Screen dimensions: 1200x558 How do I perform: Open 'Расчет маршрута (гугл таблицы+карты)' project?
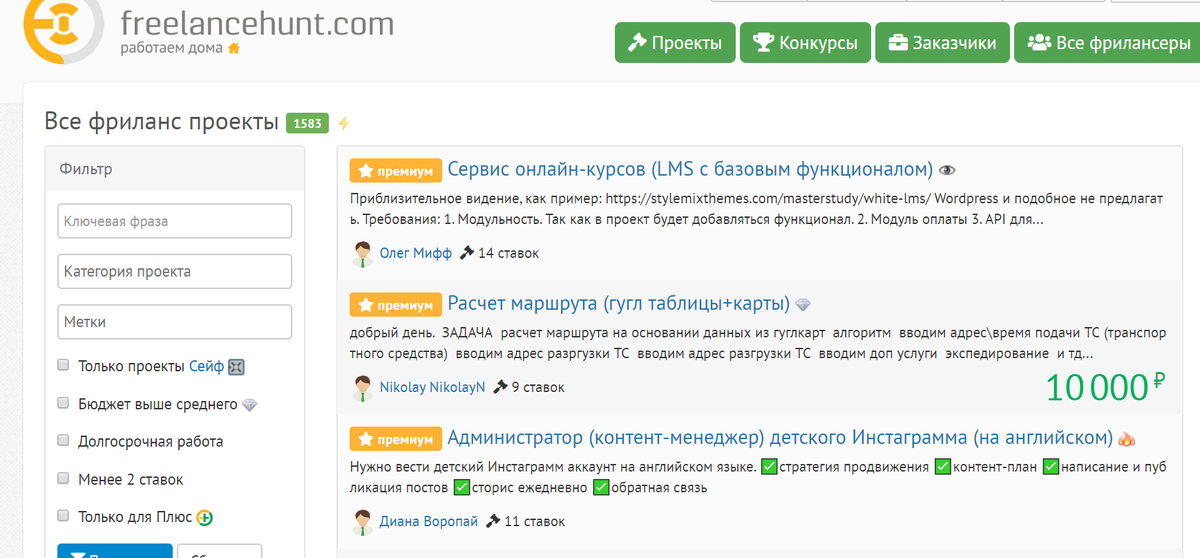pos(619,303)
